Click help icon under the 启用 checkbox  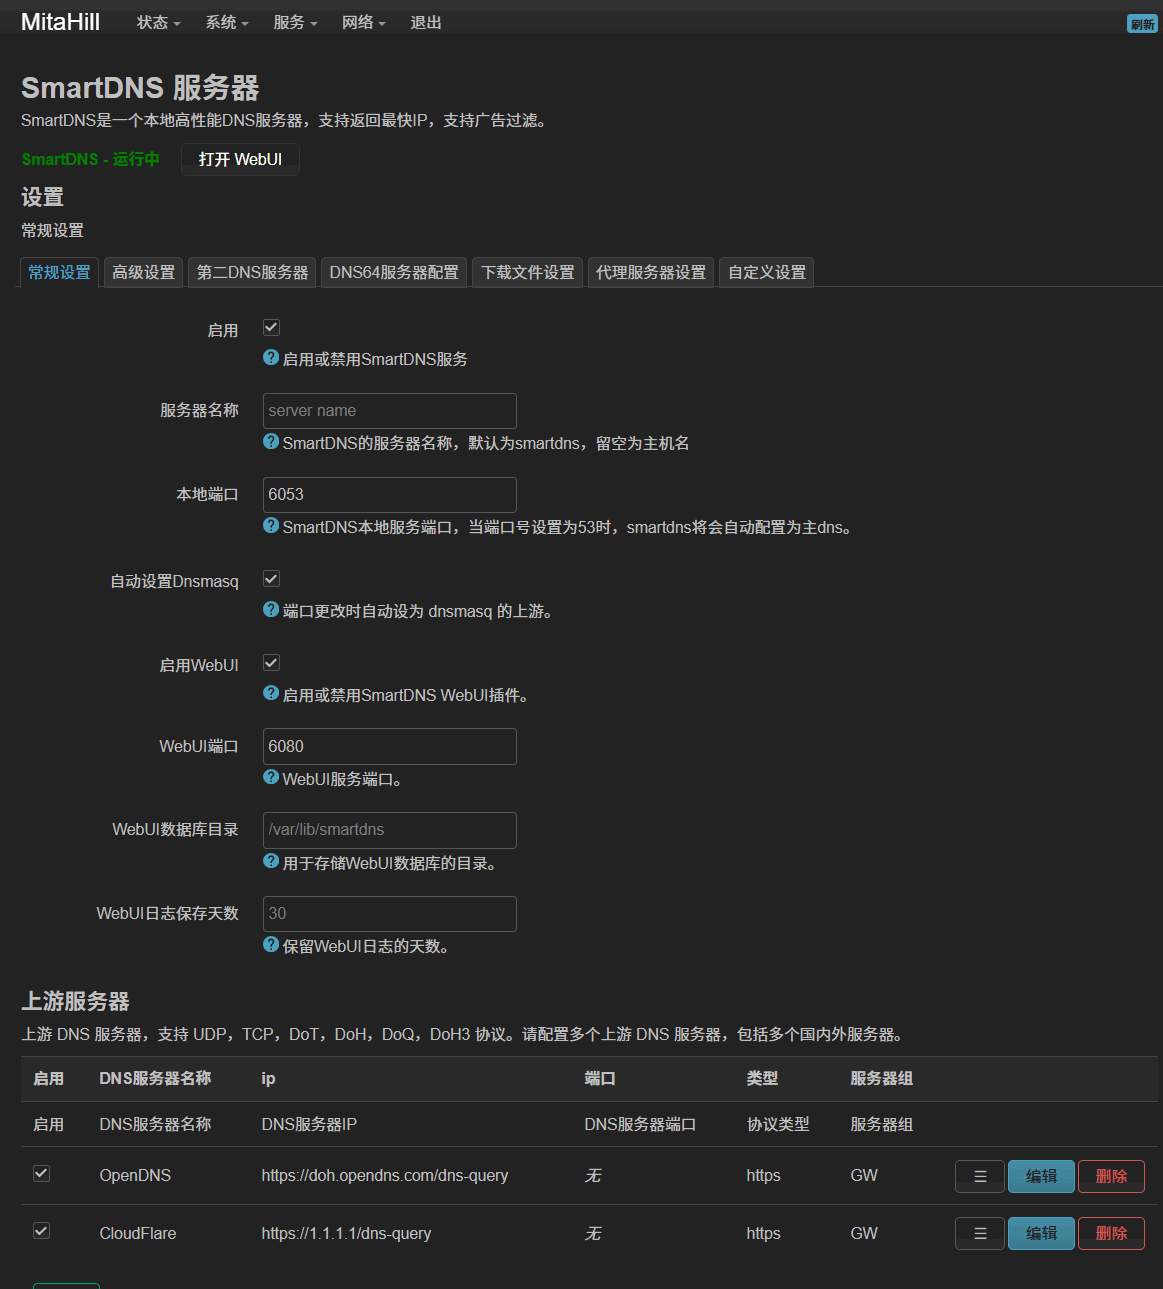tap(271, 358)
